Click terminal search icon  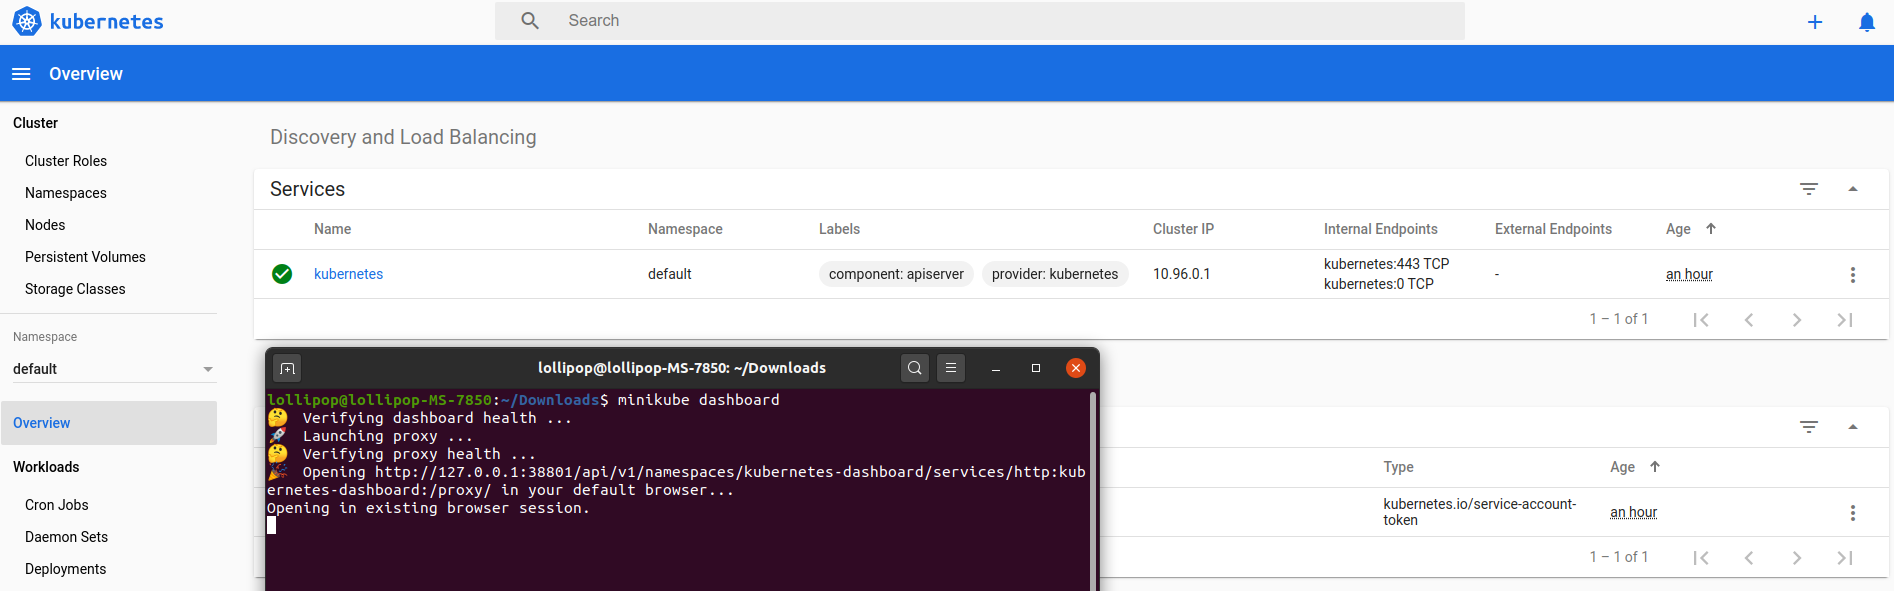coord(915,368)
